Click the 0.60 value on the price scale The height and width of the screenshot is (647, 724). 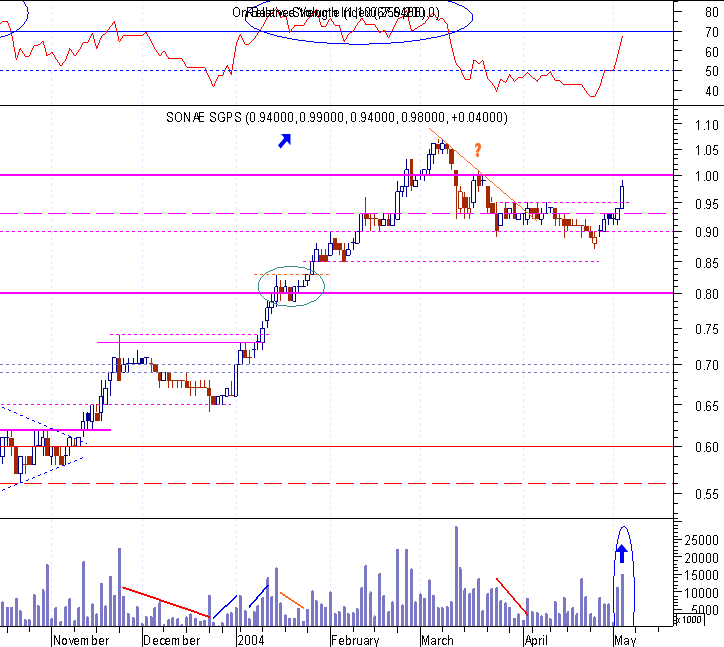click(706, 447)
